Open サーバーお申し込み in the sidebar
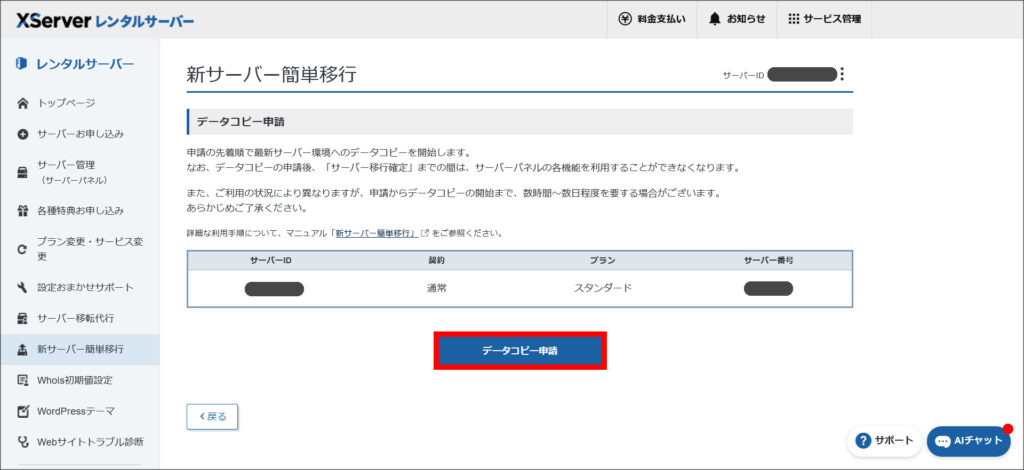Image resolution: width=1024 pixels, height=470 pixels. click(80, 134)
